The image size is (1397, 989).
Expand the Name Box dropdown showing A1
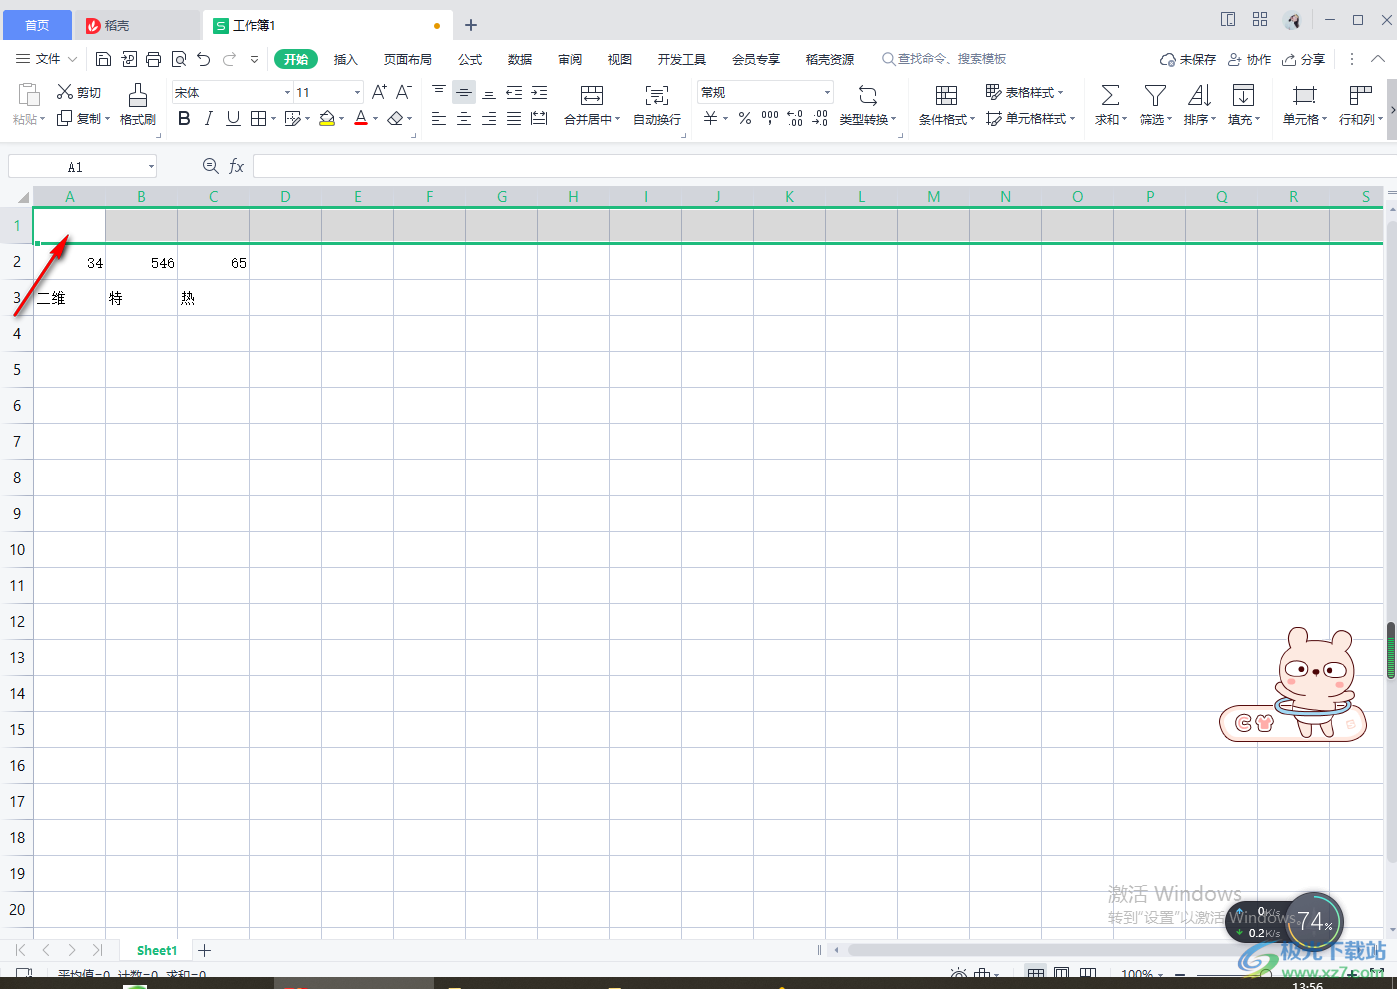pos(151,166)
